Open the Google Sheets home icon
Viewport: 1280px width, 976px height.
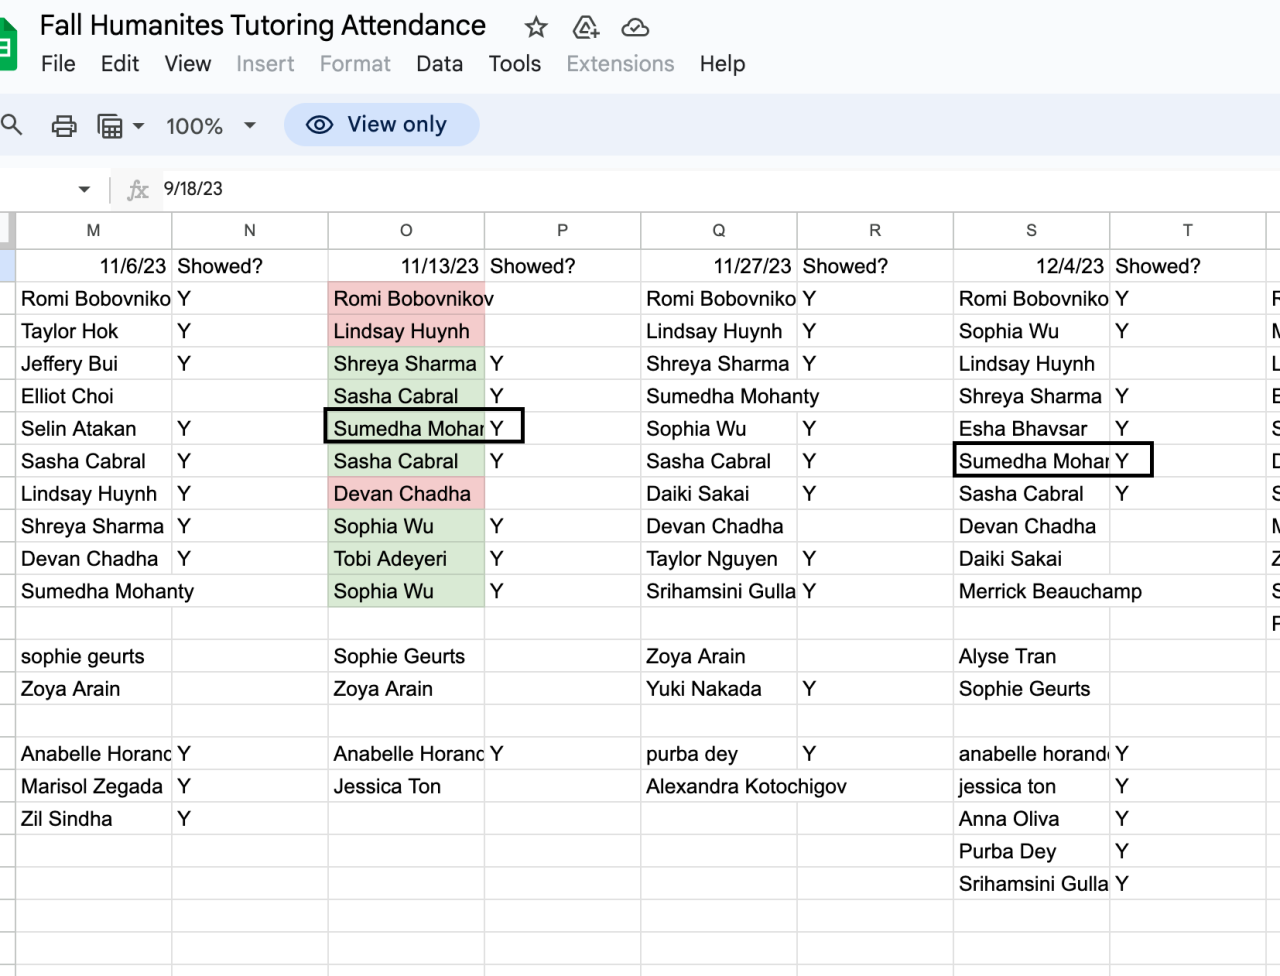tap(8, 46)
